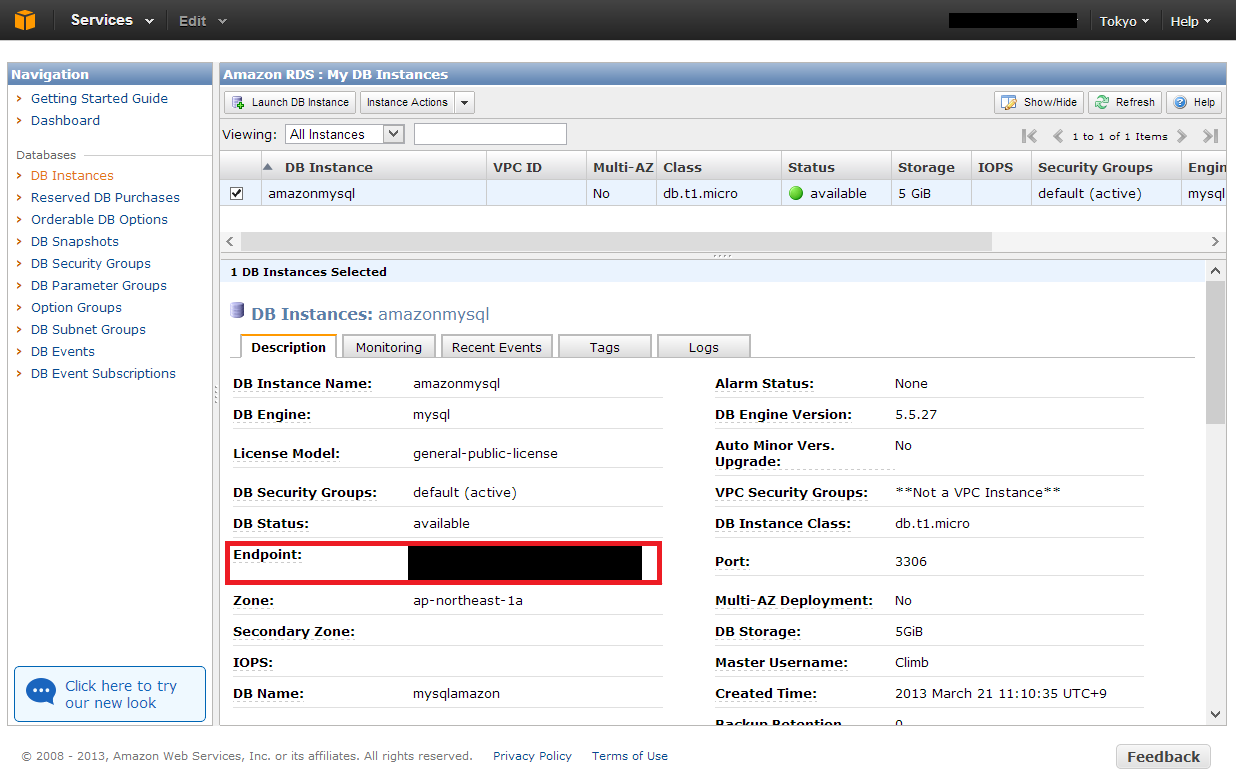Screen dimensions: 1236x772
Task: Open the Recent Events tab
Action: [497, 347]
